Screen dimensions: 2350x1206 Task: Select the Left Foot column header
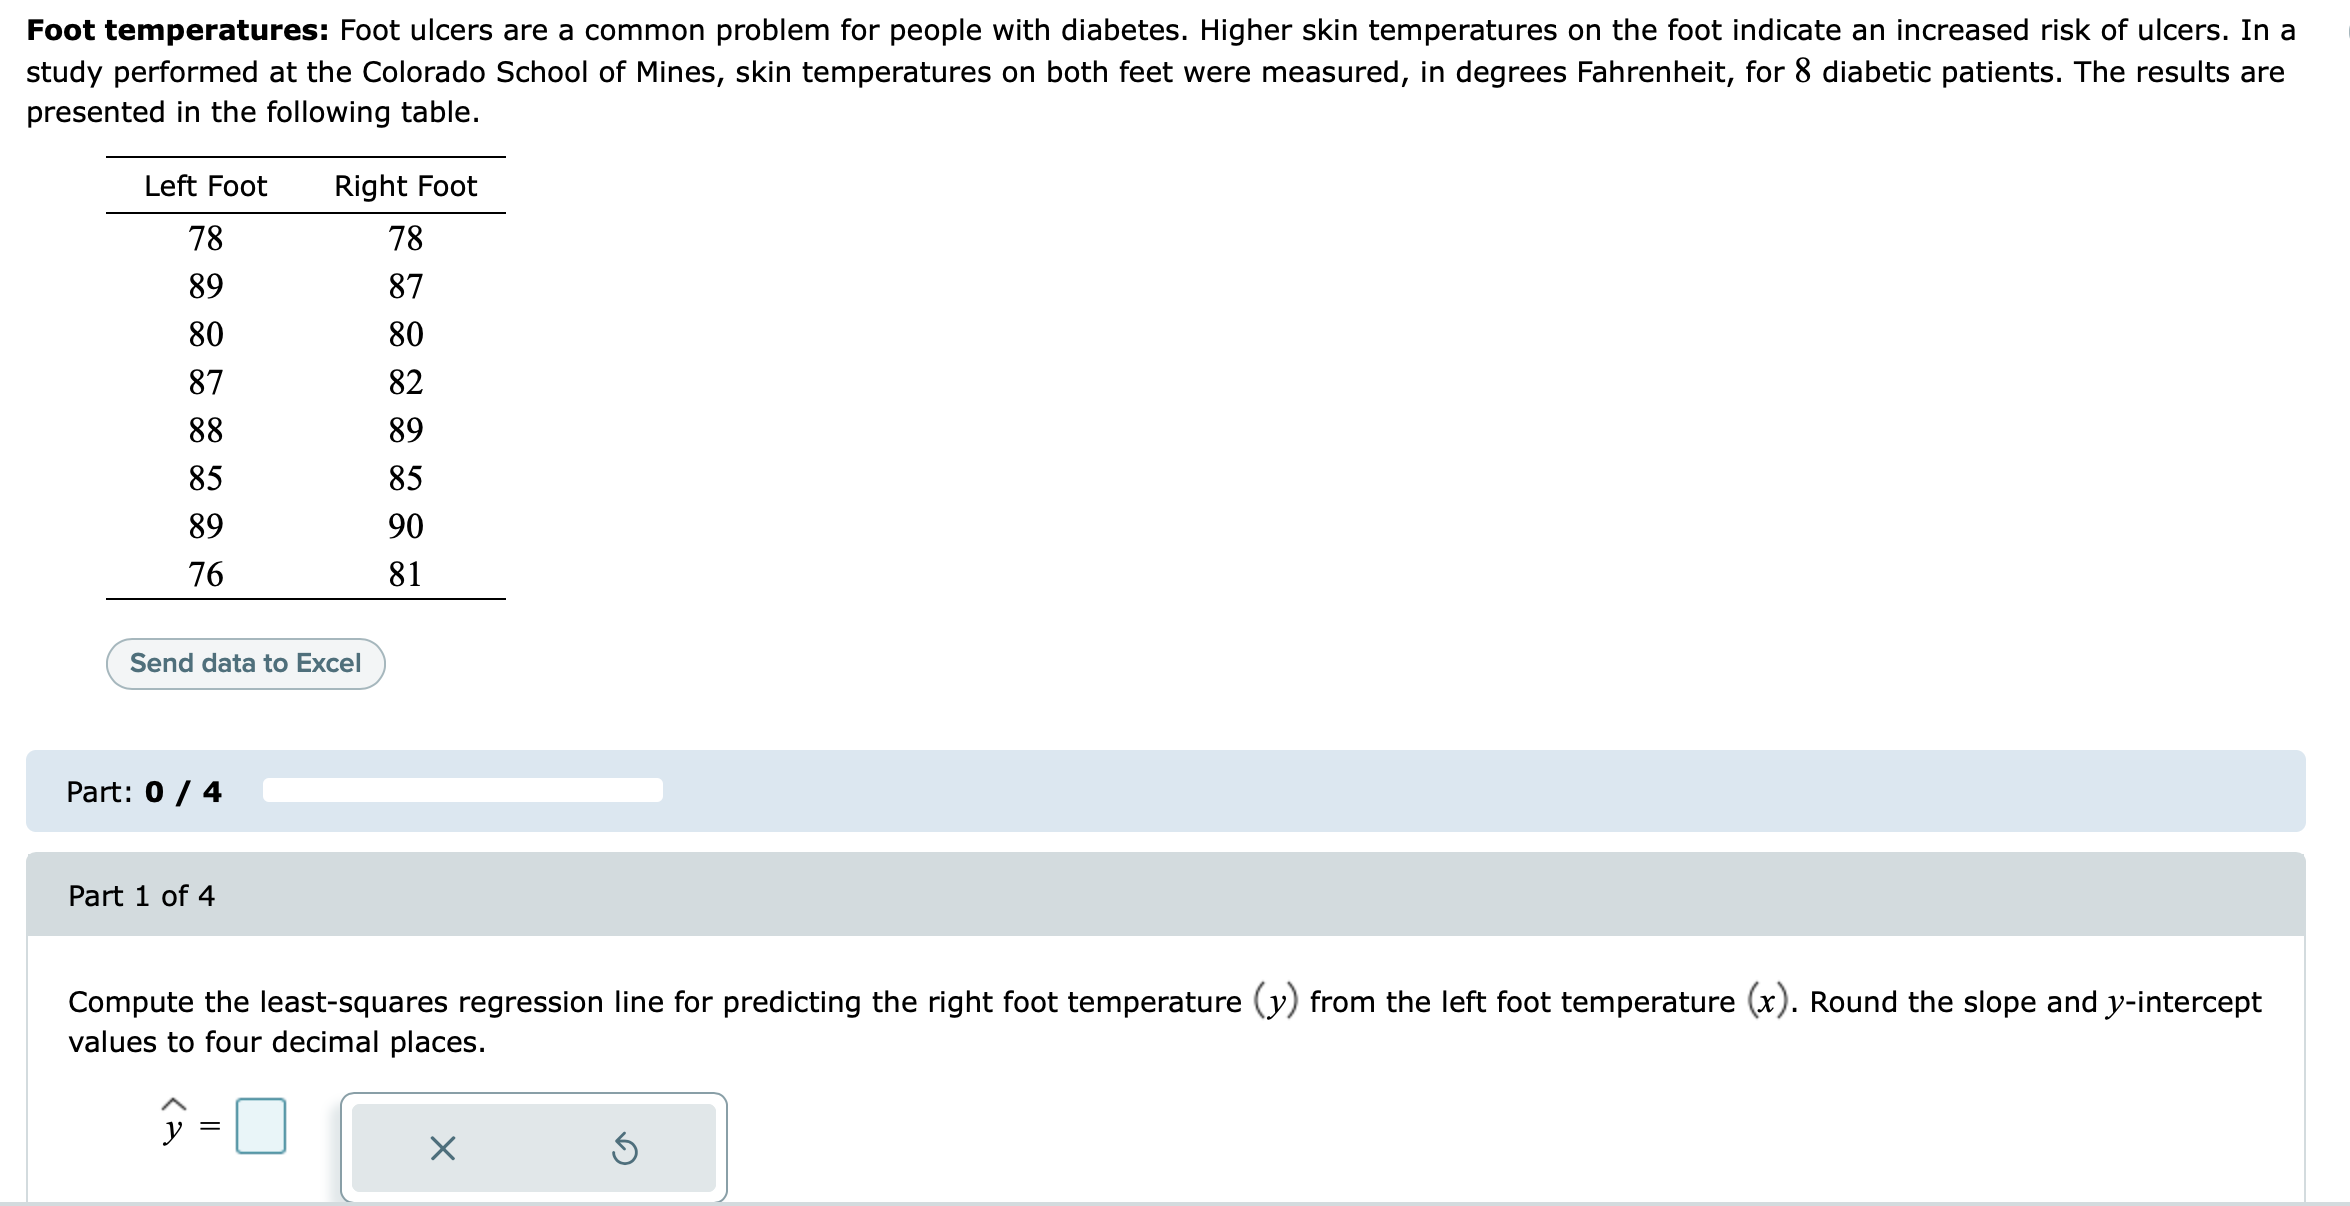204,185
